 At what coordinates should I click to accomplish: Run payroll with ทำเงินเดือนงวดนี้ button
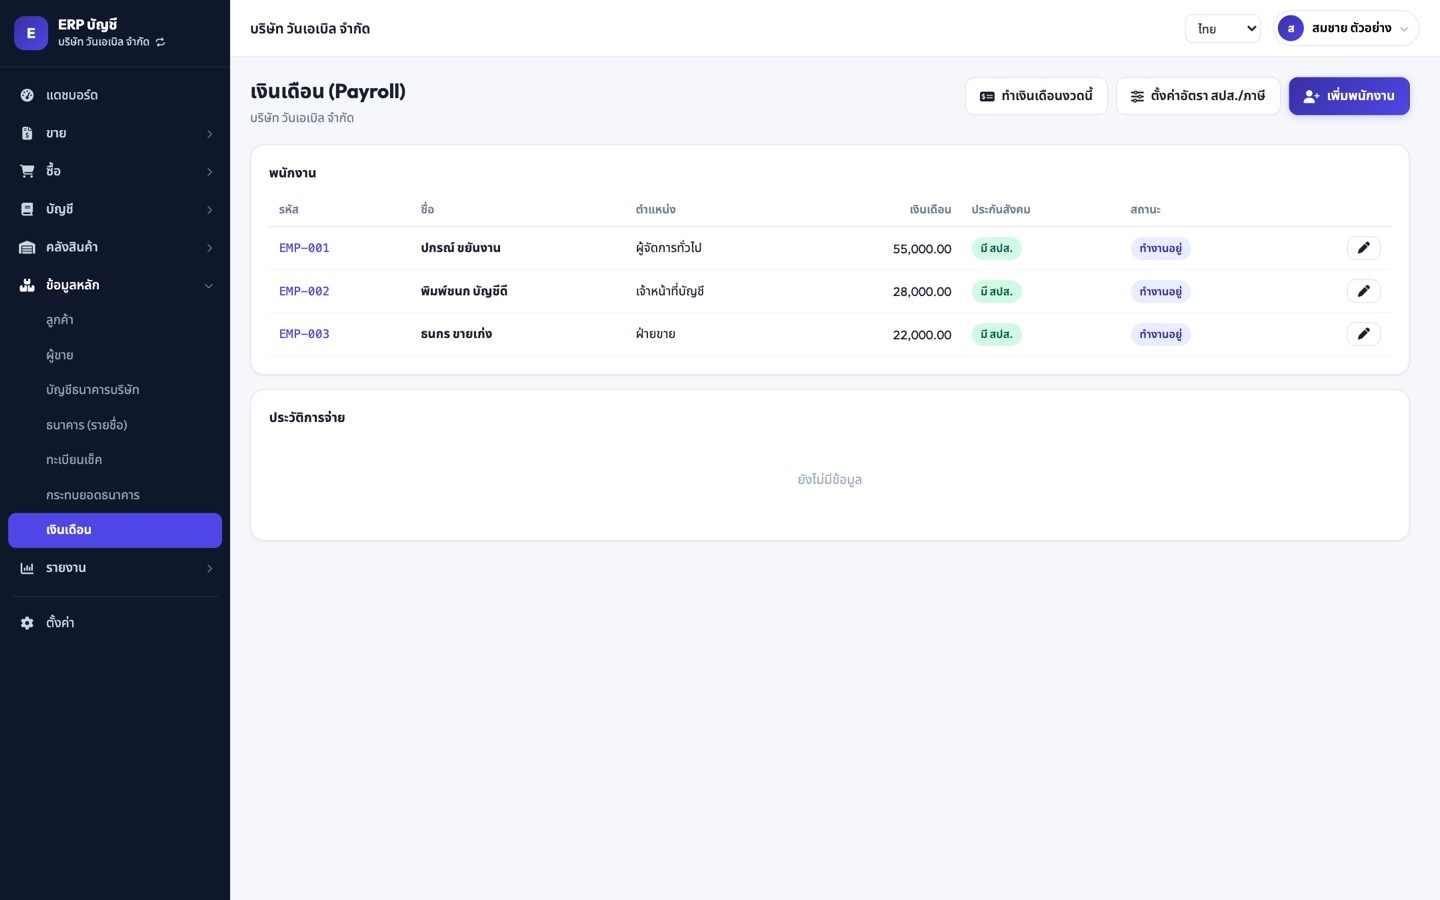click(x=1036, y=96)
